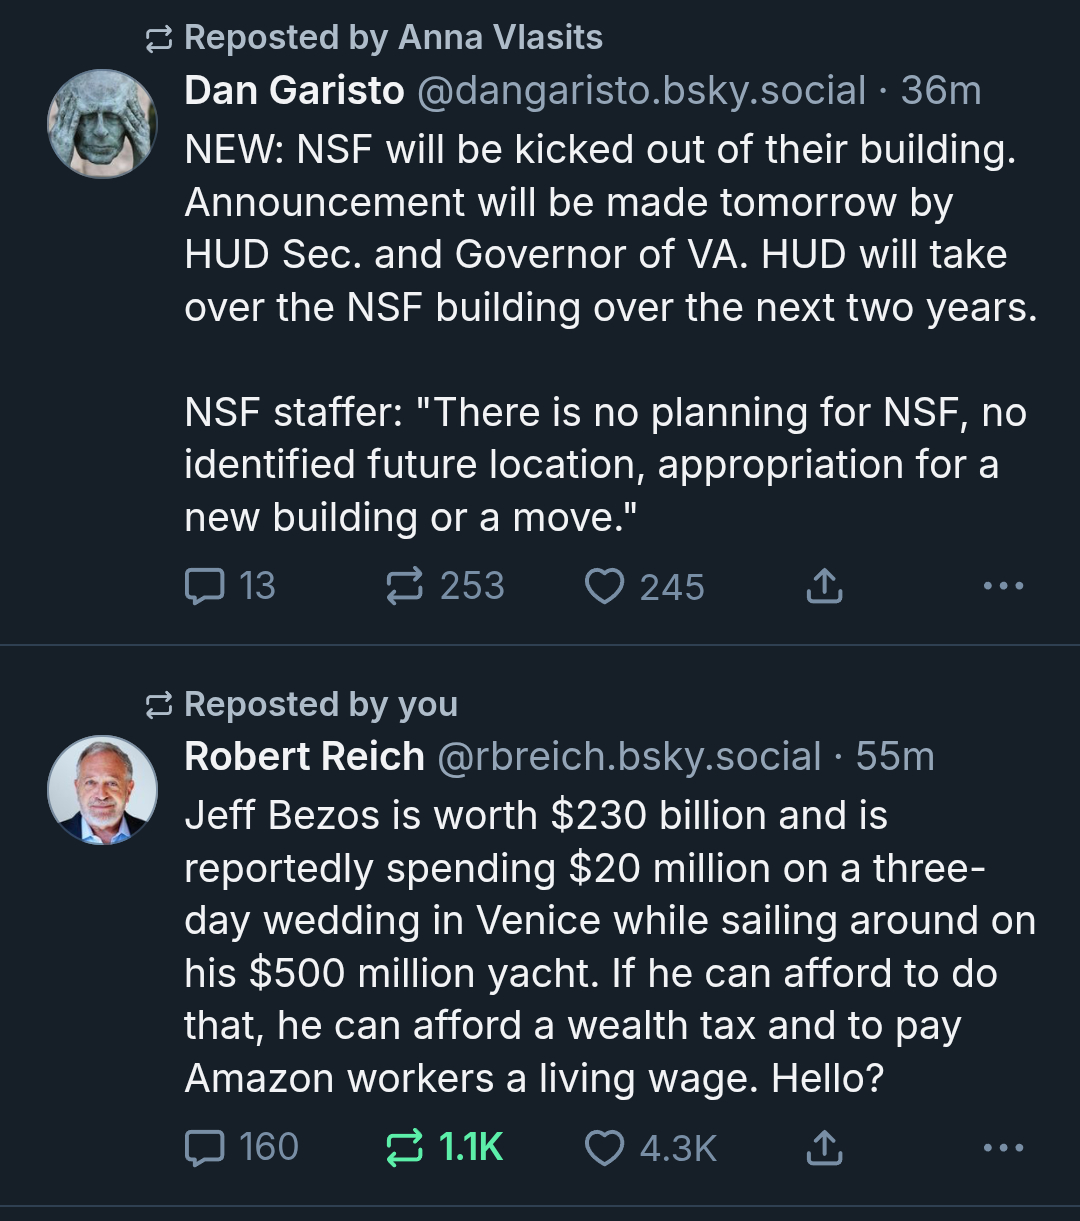
Task: Undo repost of Robert Reich's post
Action: [x=404, y=1147]
